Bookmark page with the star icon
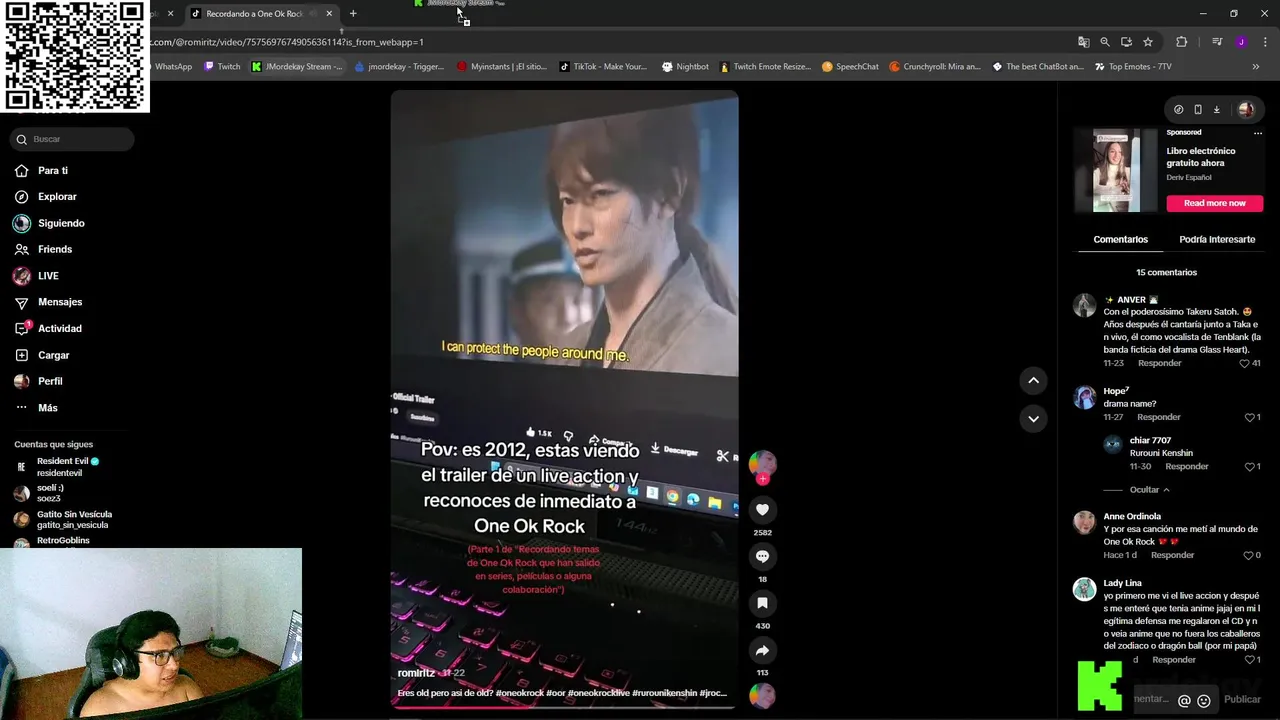The width and height of the screenshot is (1280, 720). [1148, 42]
